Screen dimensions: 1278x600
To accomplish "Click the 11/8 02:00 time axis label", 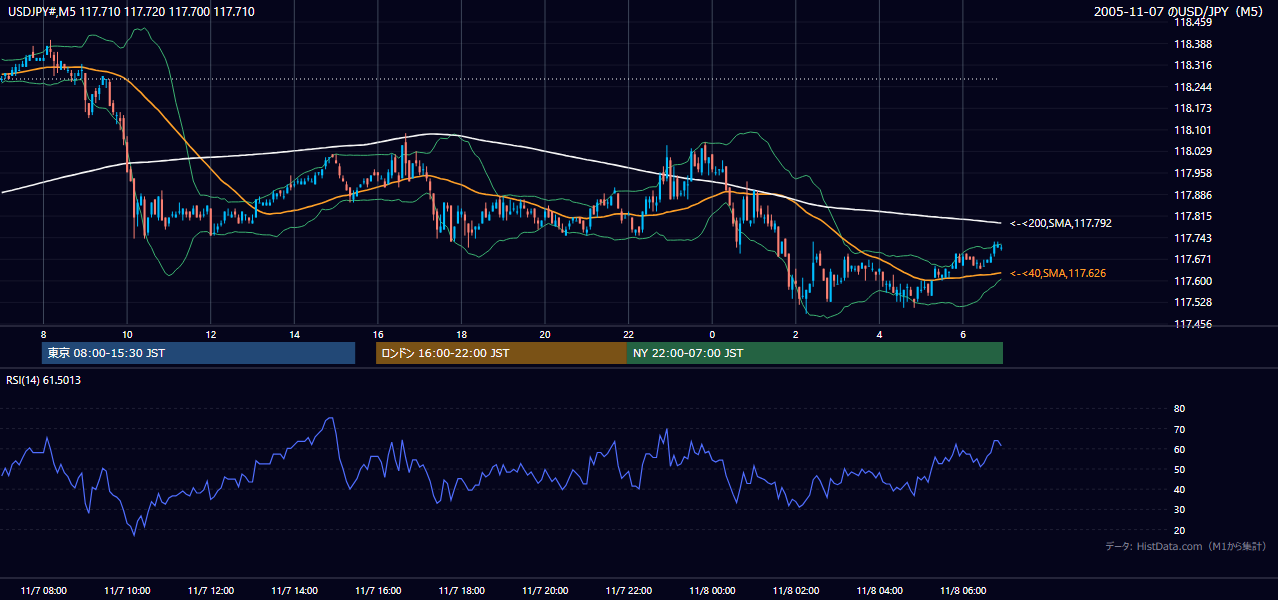I will 796,591.
